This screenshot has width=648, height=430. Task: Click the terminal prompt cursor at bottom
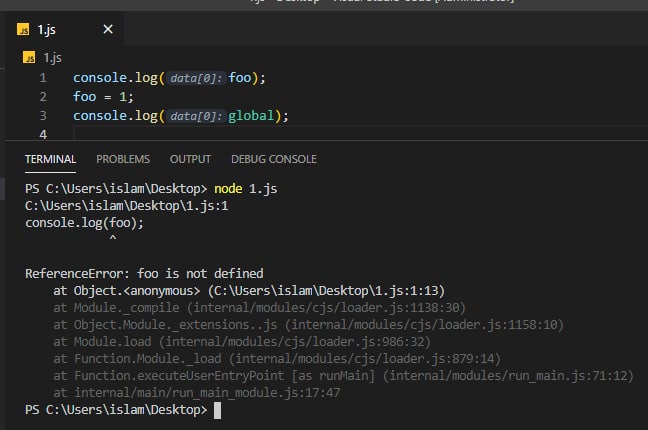tap(217, 411)
